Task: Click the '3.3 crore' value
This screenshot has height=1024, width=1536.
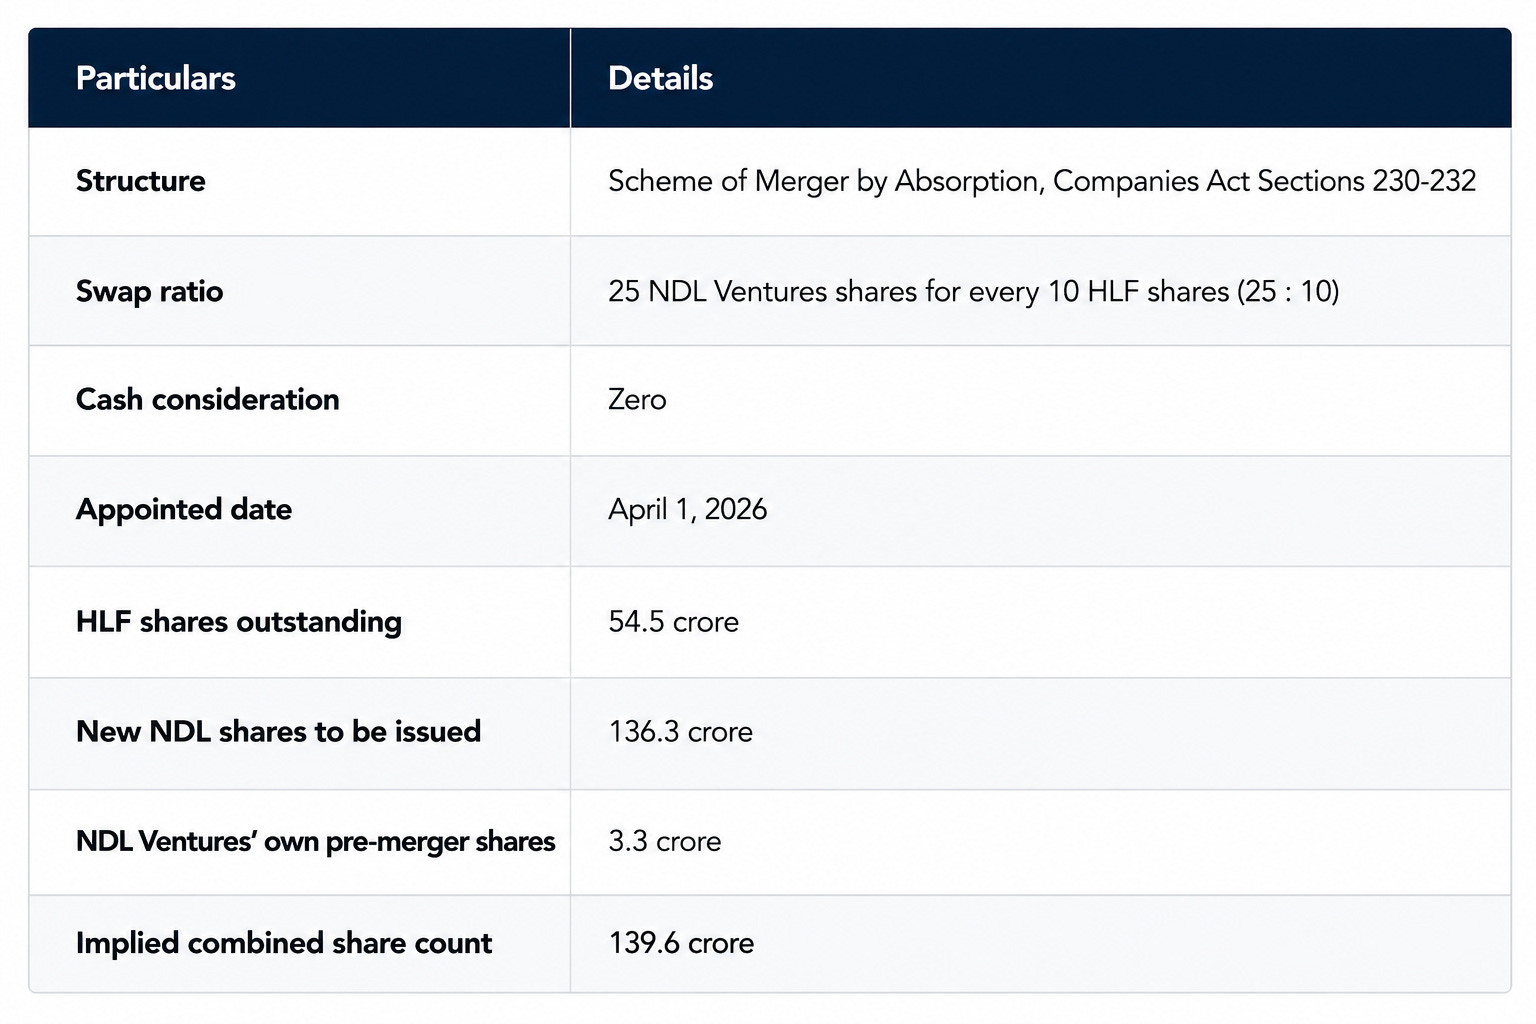Action: tap(665, 841)
